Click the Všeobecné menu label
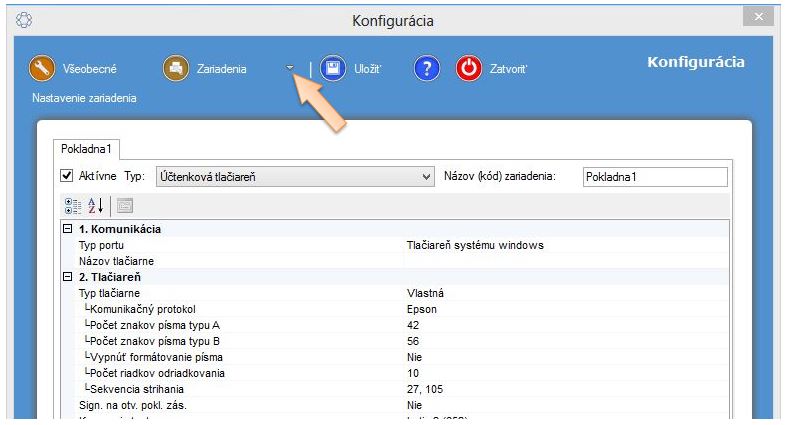This screenshot has width=785, height=425. click(90, 69)
